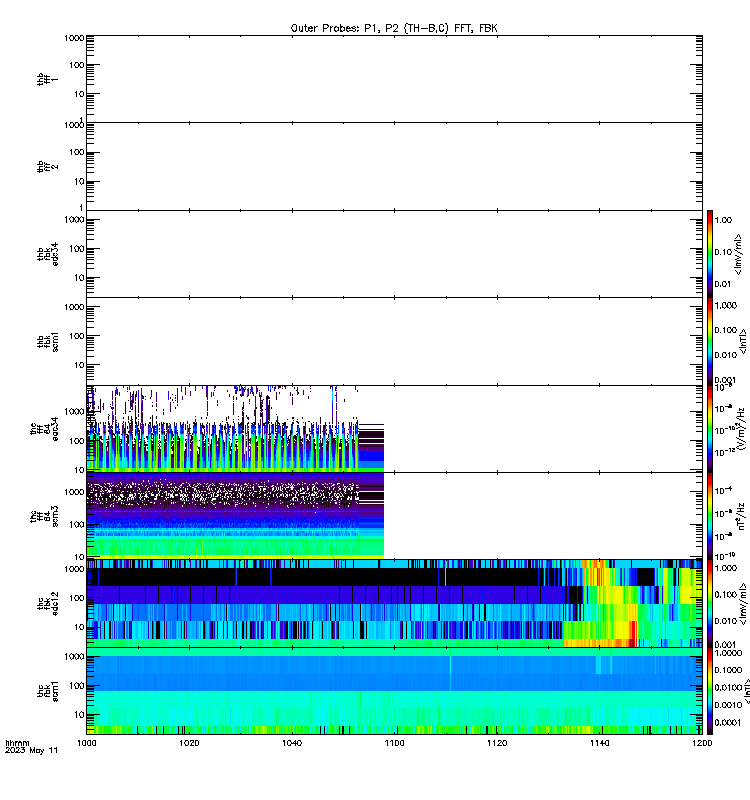Click the "10" y-axis tick in thb fff 2 panel
Screen dimensions: 750x800
[79, 182]
